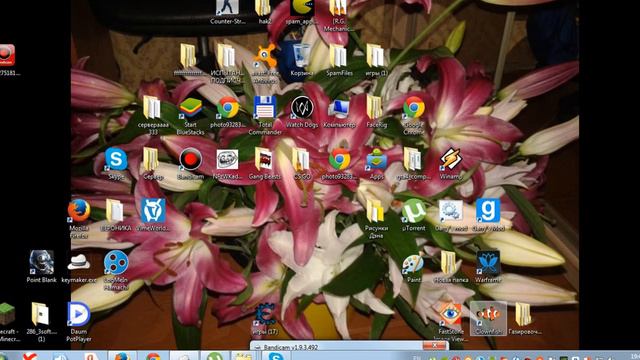640x360 pixels.
Task: Open photo93283 Chrome icon beside Total Commander
Action: [x=228, y=111]
